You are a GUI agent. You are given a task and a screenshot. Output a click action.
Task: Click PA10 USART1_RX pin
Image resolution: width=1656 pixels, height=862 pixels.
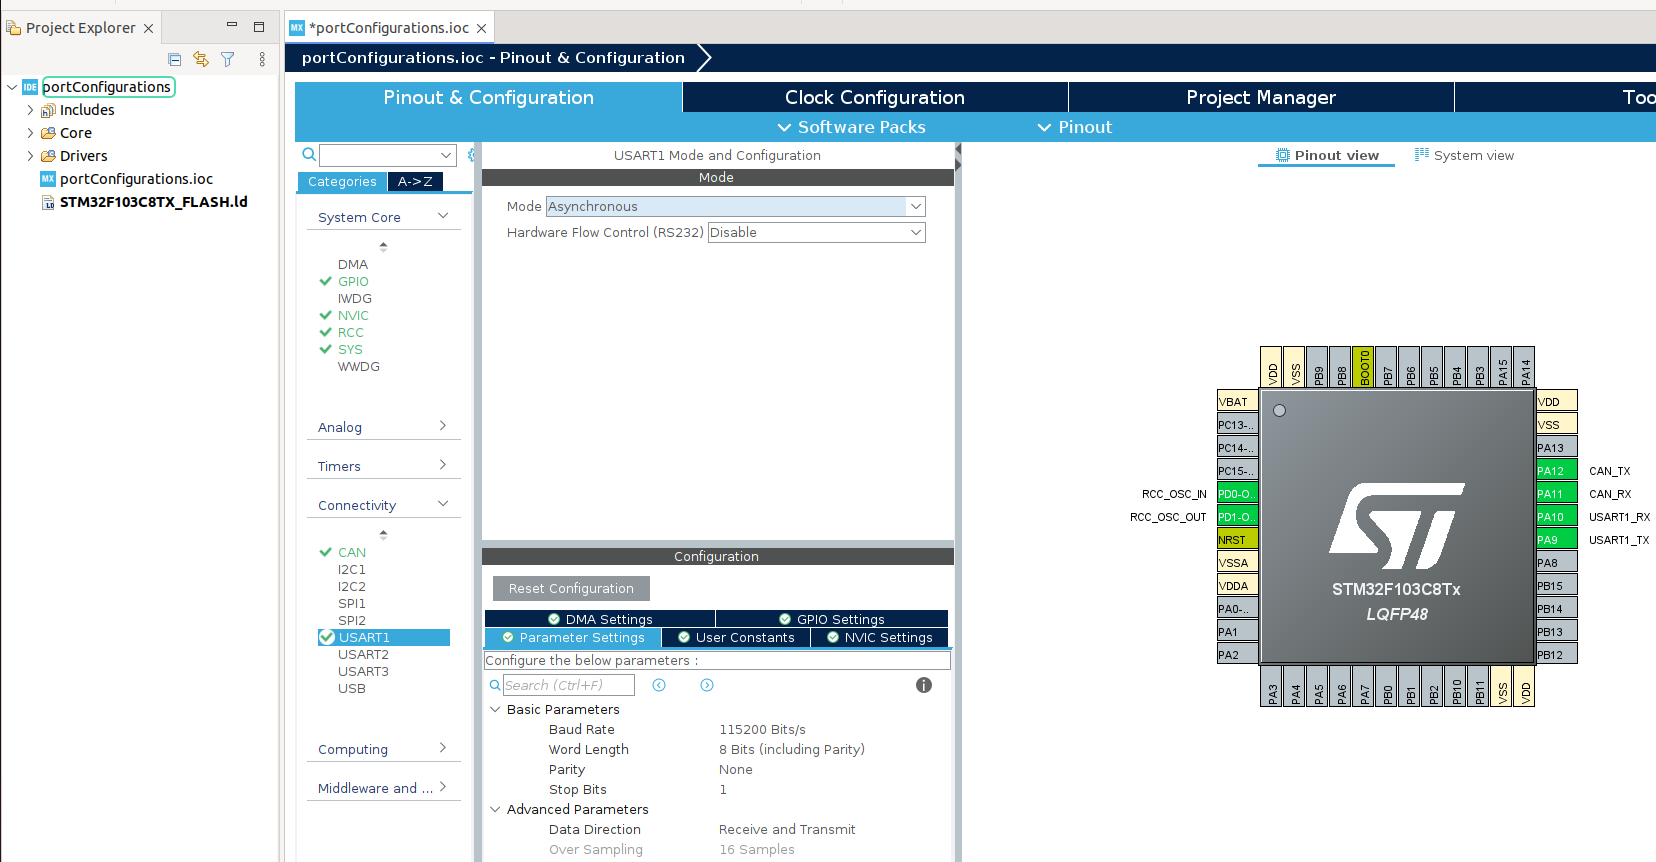pos(1556,517)
